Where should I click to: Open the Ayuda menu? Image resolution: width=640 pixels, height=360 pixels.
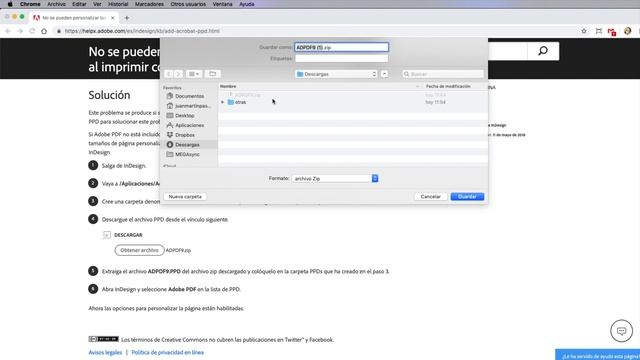coord(247,4)
